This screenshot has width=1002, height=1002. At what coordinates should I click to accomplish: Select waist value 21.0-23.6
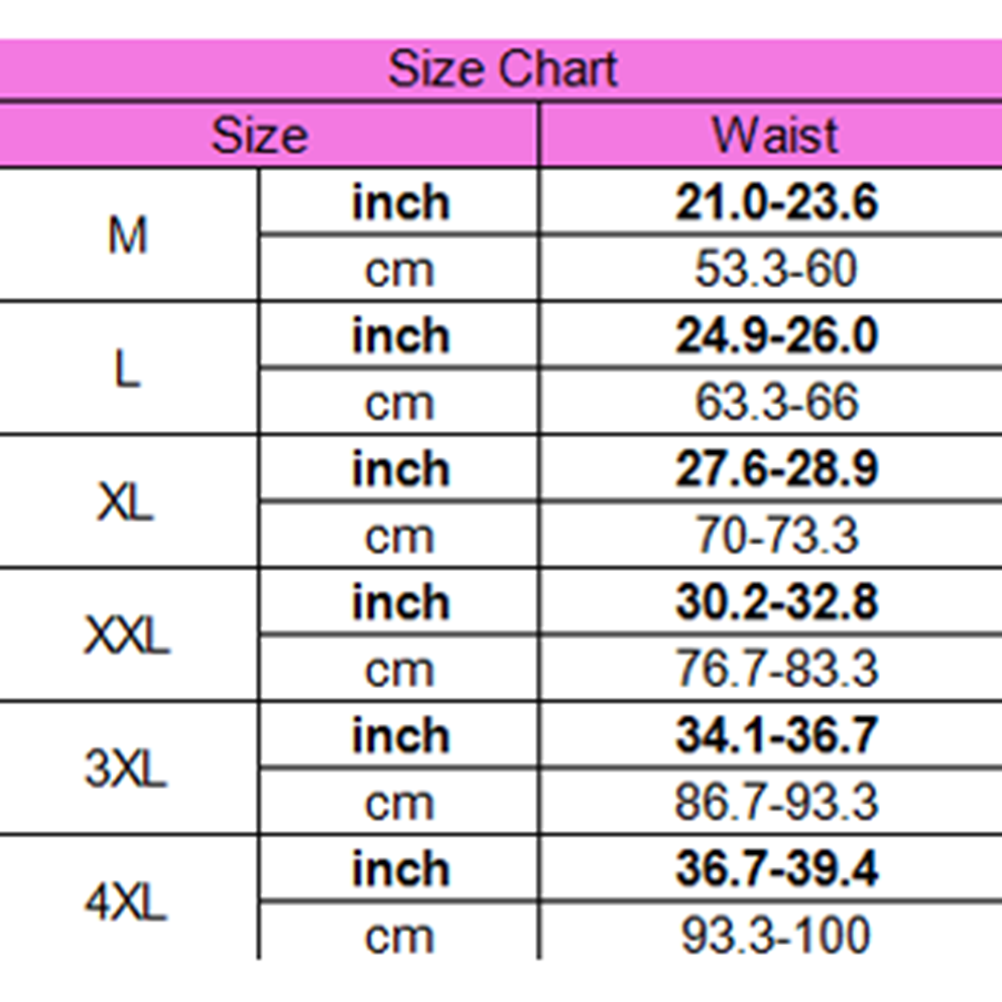point(776,203)
